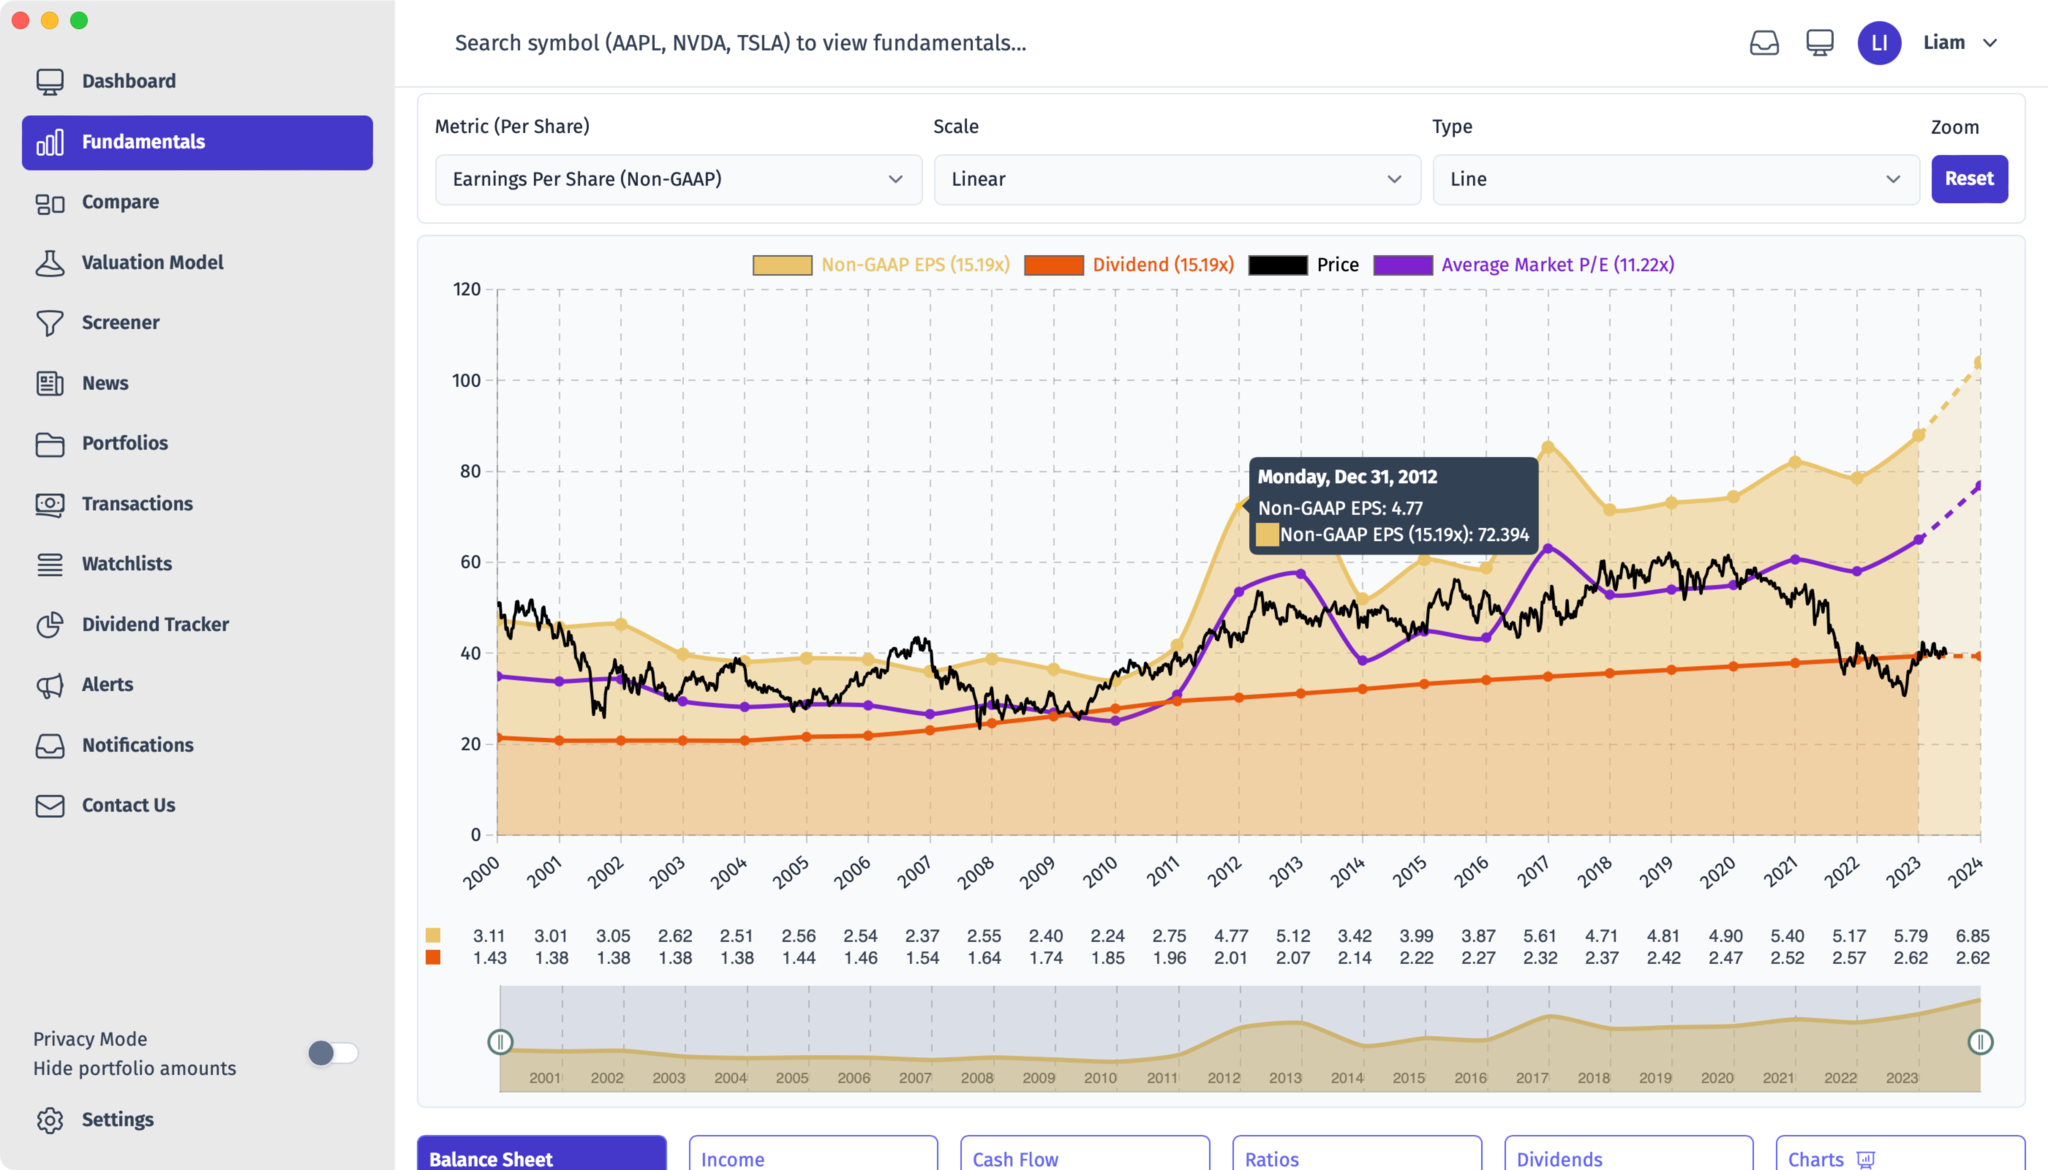Image resolution: width=2048 pixels, height=1170 pixels.
Task: Click the Transactions banknote icon
Action: pyautogui.click(x=50, y=504)
